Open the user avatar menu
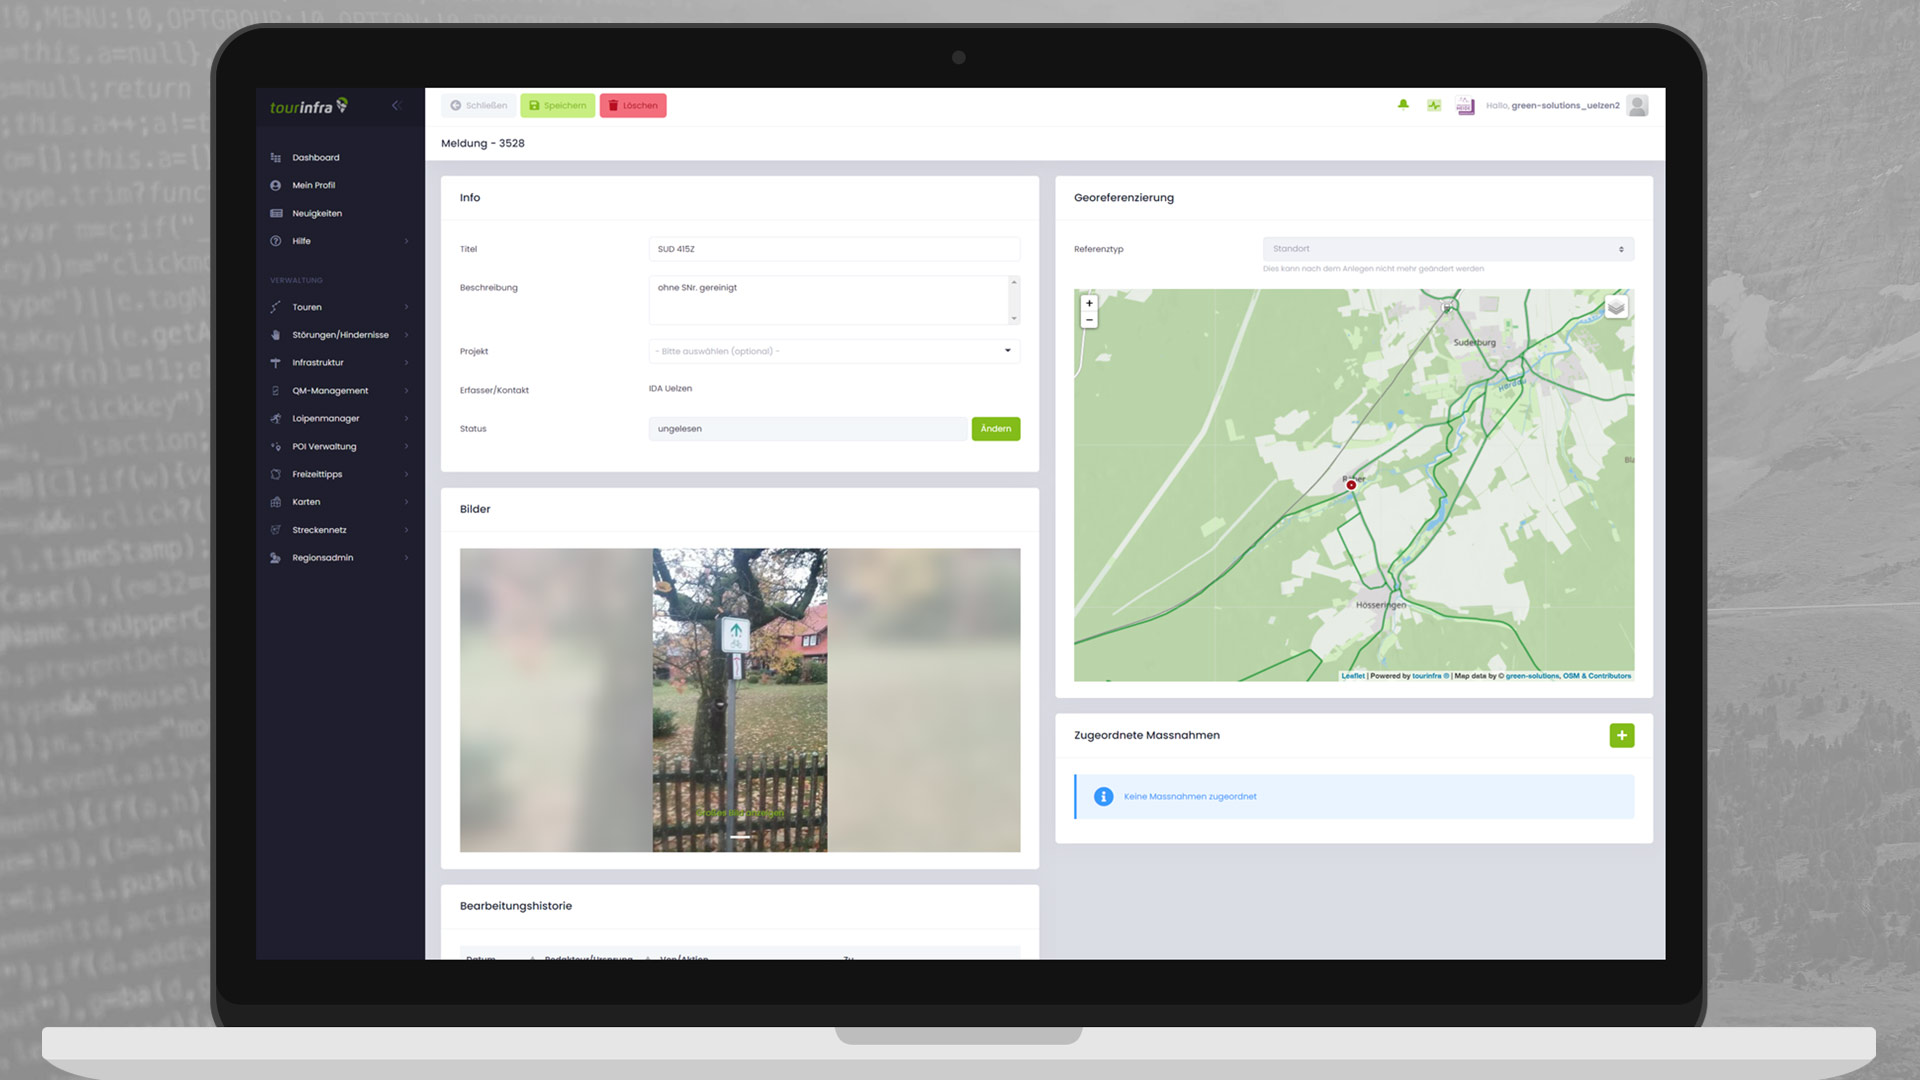Viewport: 1920px width, 1080px height. point(1637,105)
